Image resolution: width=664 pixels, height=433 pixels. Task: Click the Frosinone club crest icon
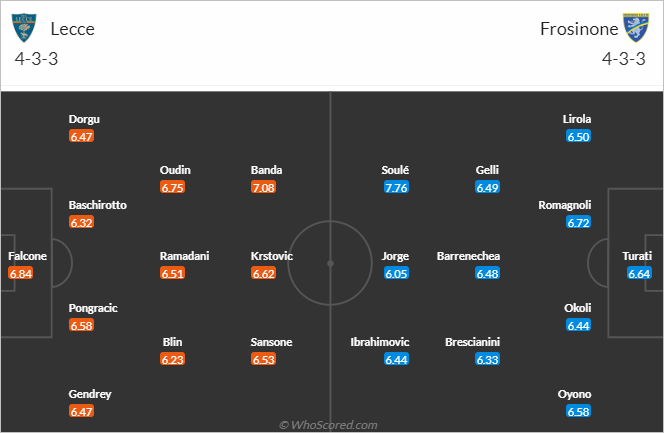coord(636,28)
